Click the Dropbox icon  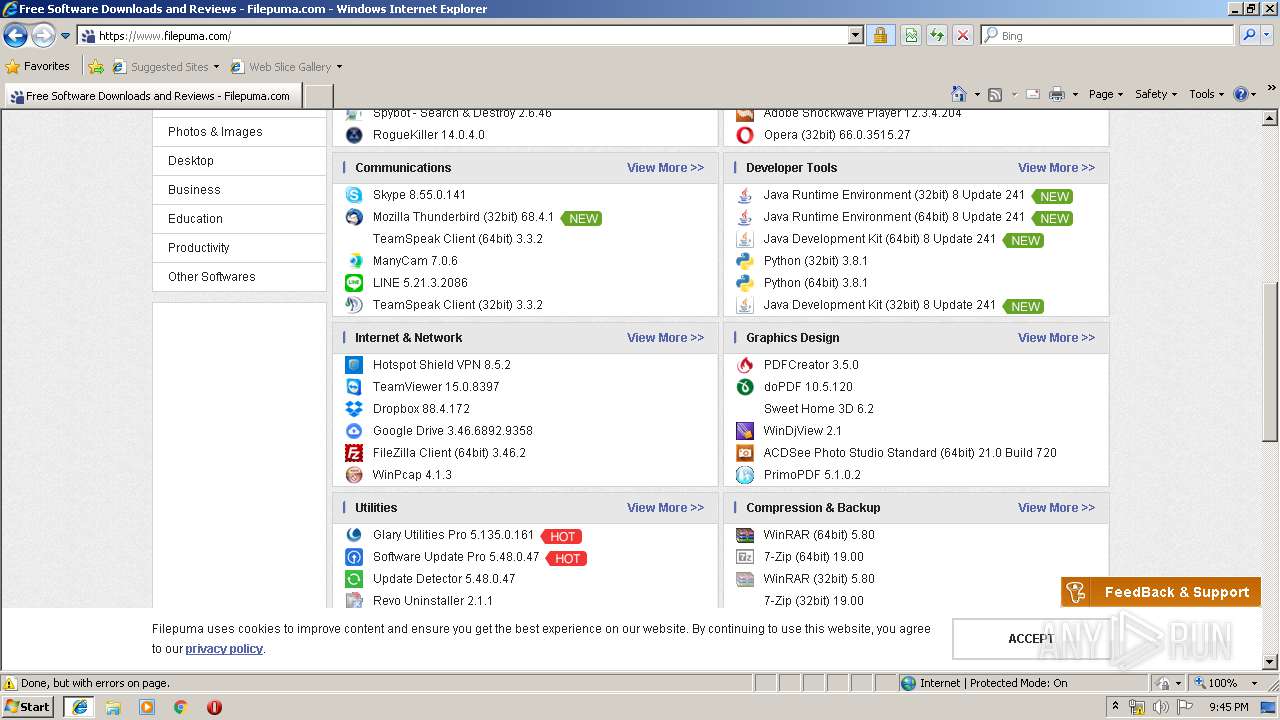coord(354,409)
